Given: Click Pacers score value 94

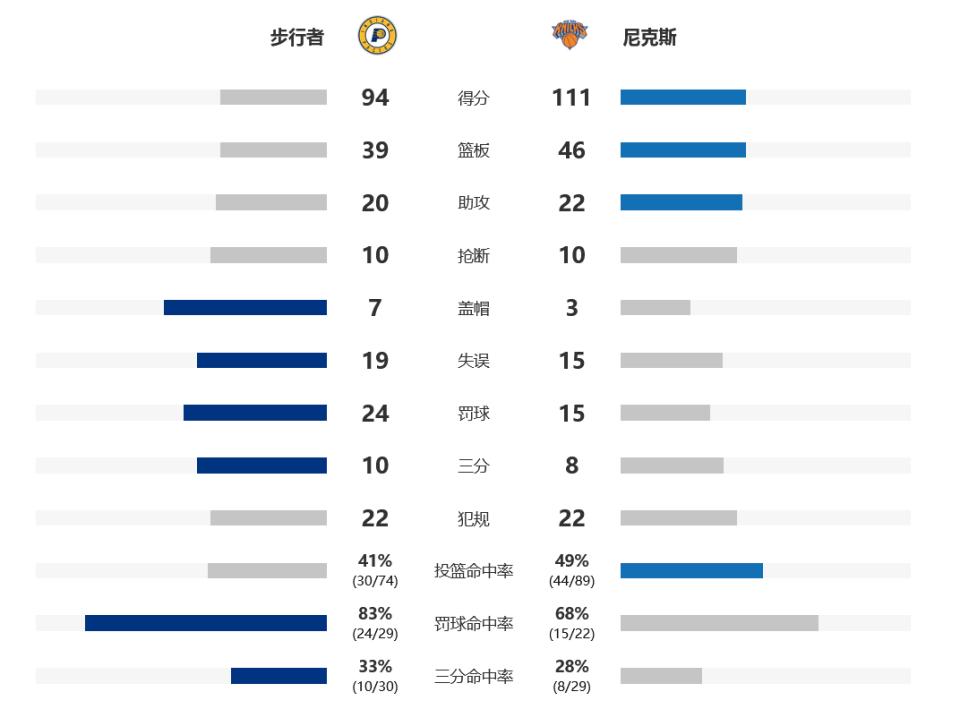Looking at the screenshot, I should click(375, 98).
